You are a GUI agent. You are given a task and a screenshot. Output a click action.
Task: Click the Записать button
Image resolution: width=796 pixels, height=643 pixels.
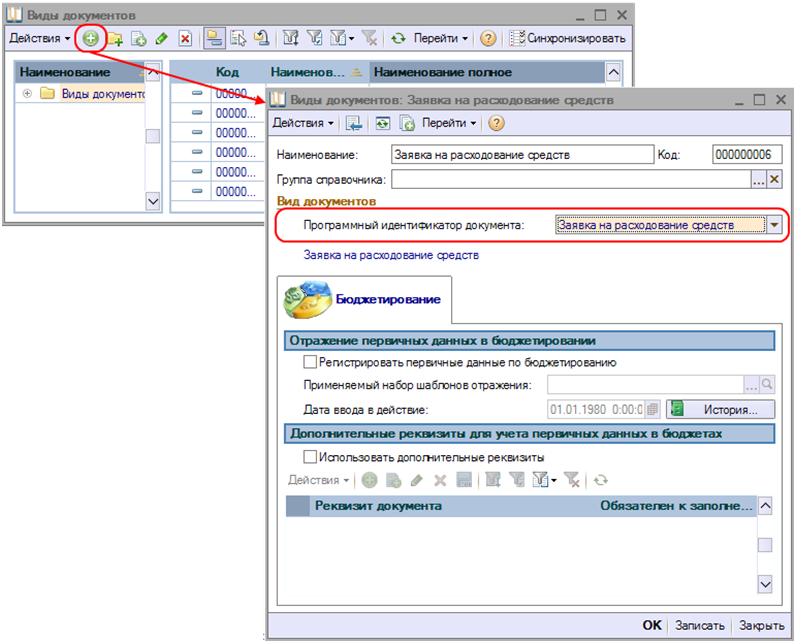coord(699,625)
